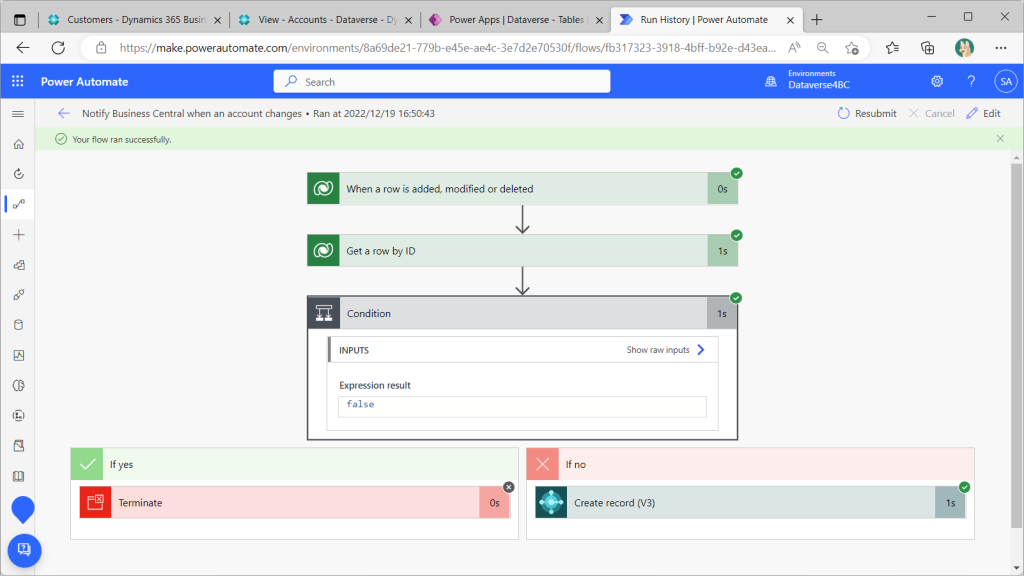Open the chatbot icon at bottom left
The width and height of the screenshot is (1024, 576).
(x=24, y=550)
